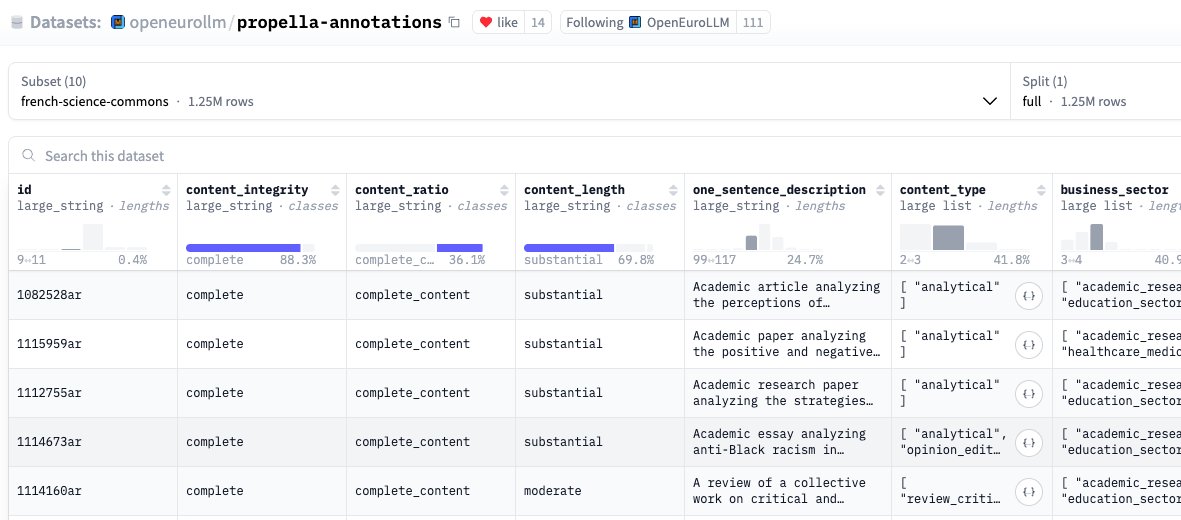Sort the one_sentence_description column

(880, 190)
